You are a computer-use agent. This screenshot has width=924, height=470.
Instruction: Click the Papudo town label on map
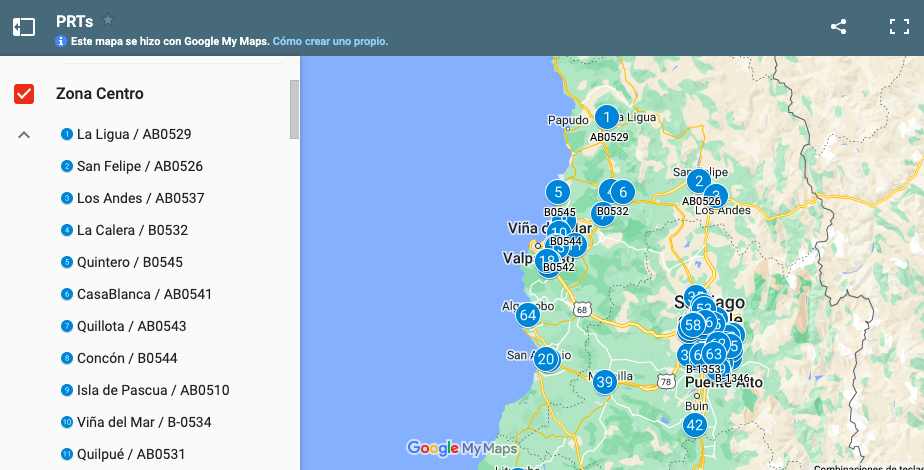pyautogui.click(x=568, y=120)
